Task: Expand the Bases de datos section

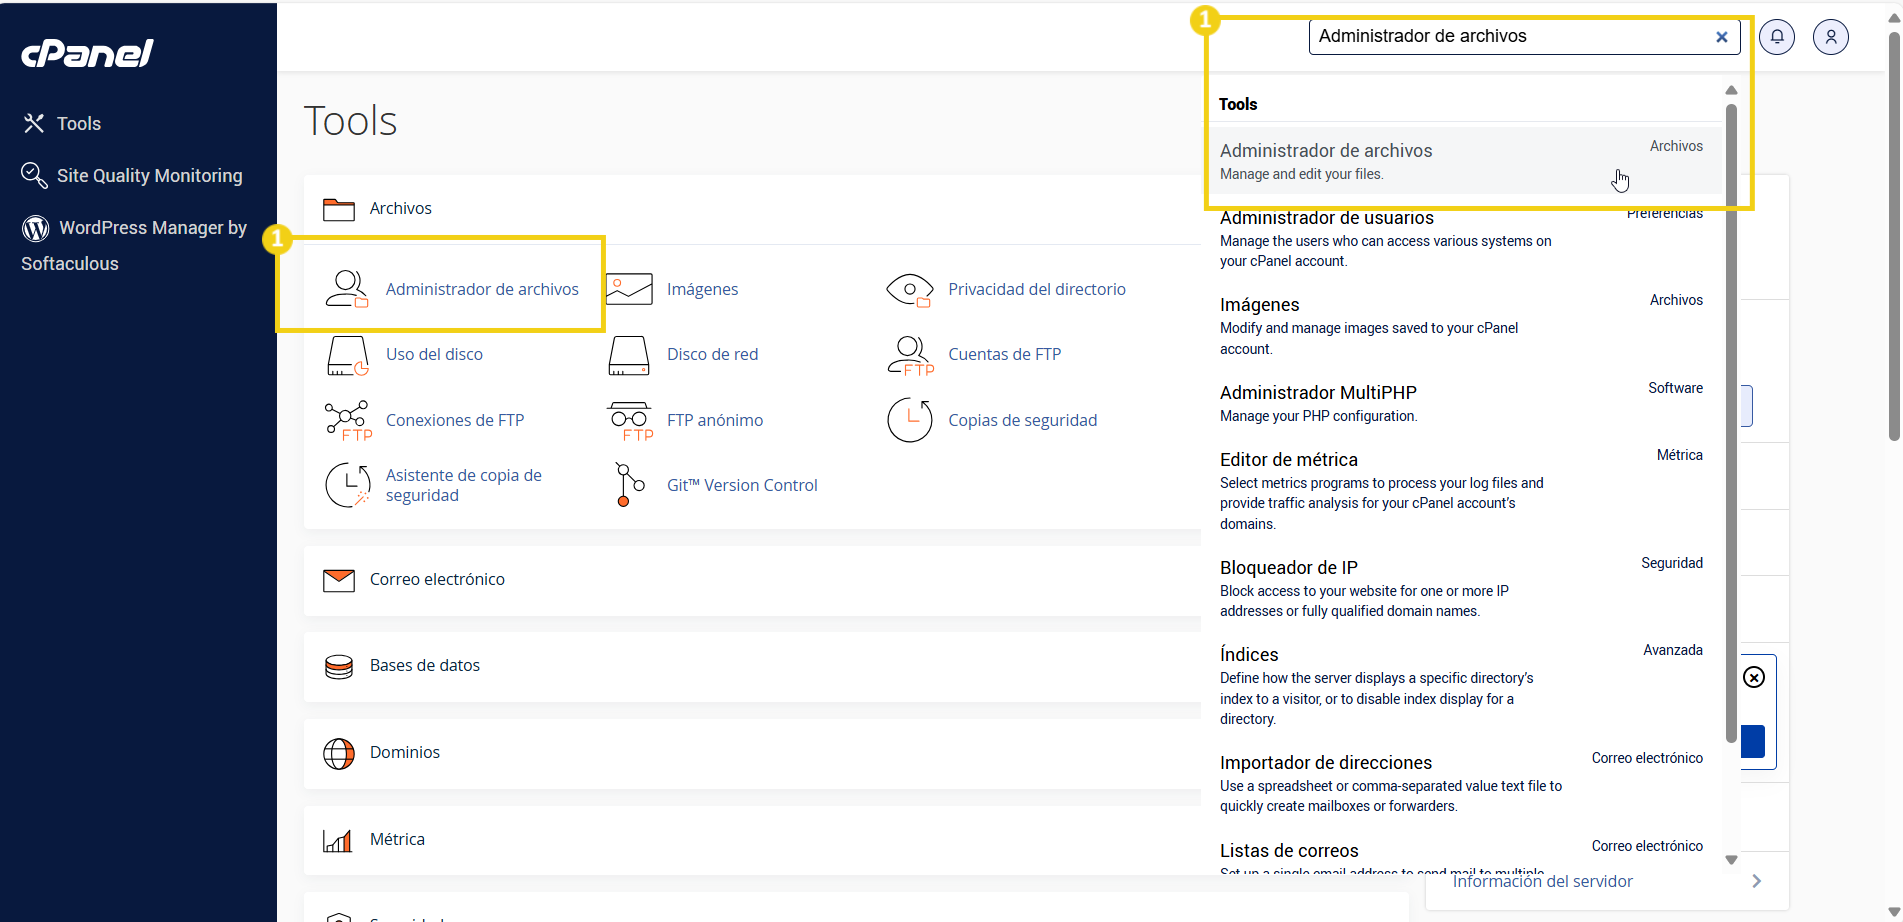Action: [424, 666]
